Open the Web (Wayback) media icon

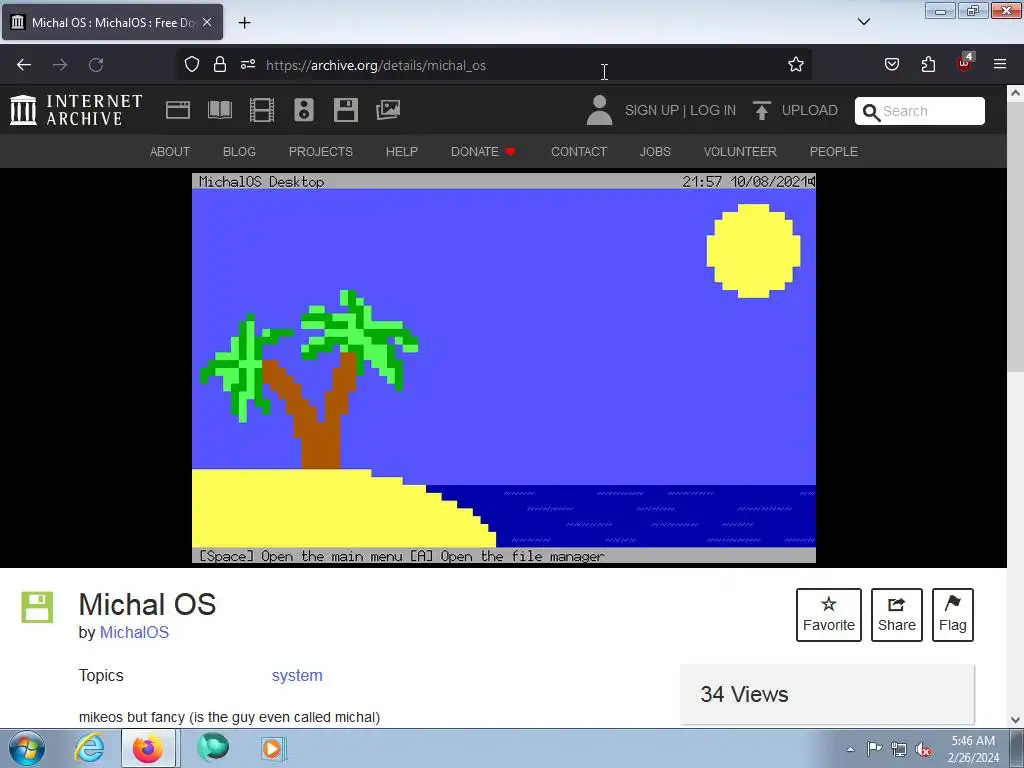click(178, 110)
